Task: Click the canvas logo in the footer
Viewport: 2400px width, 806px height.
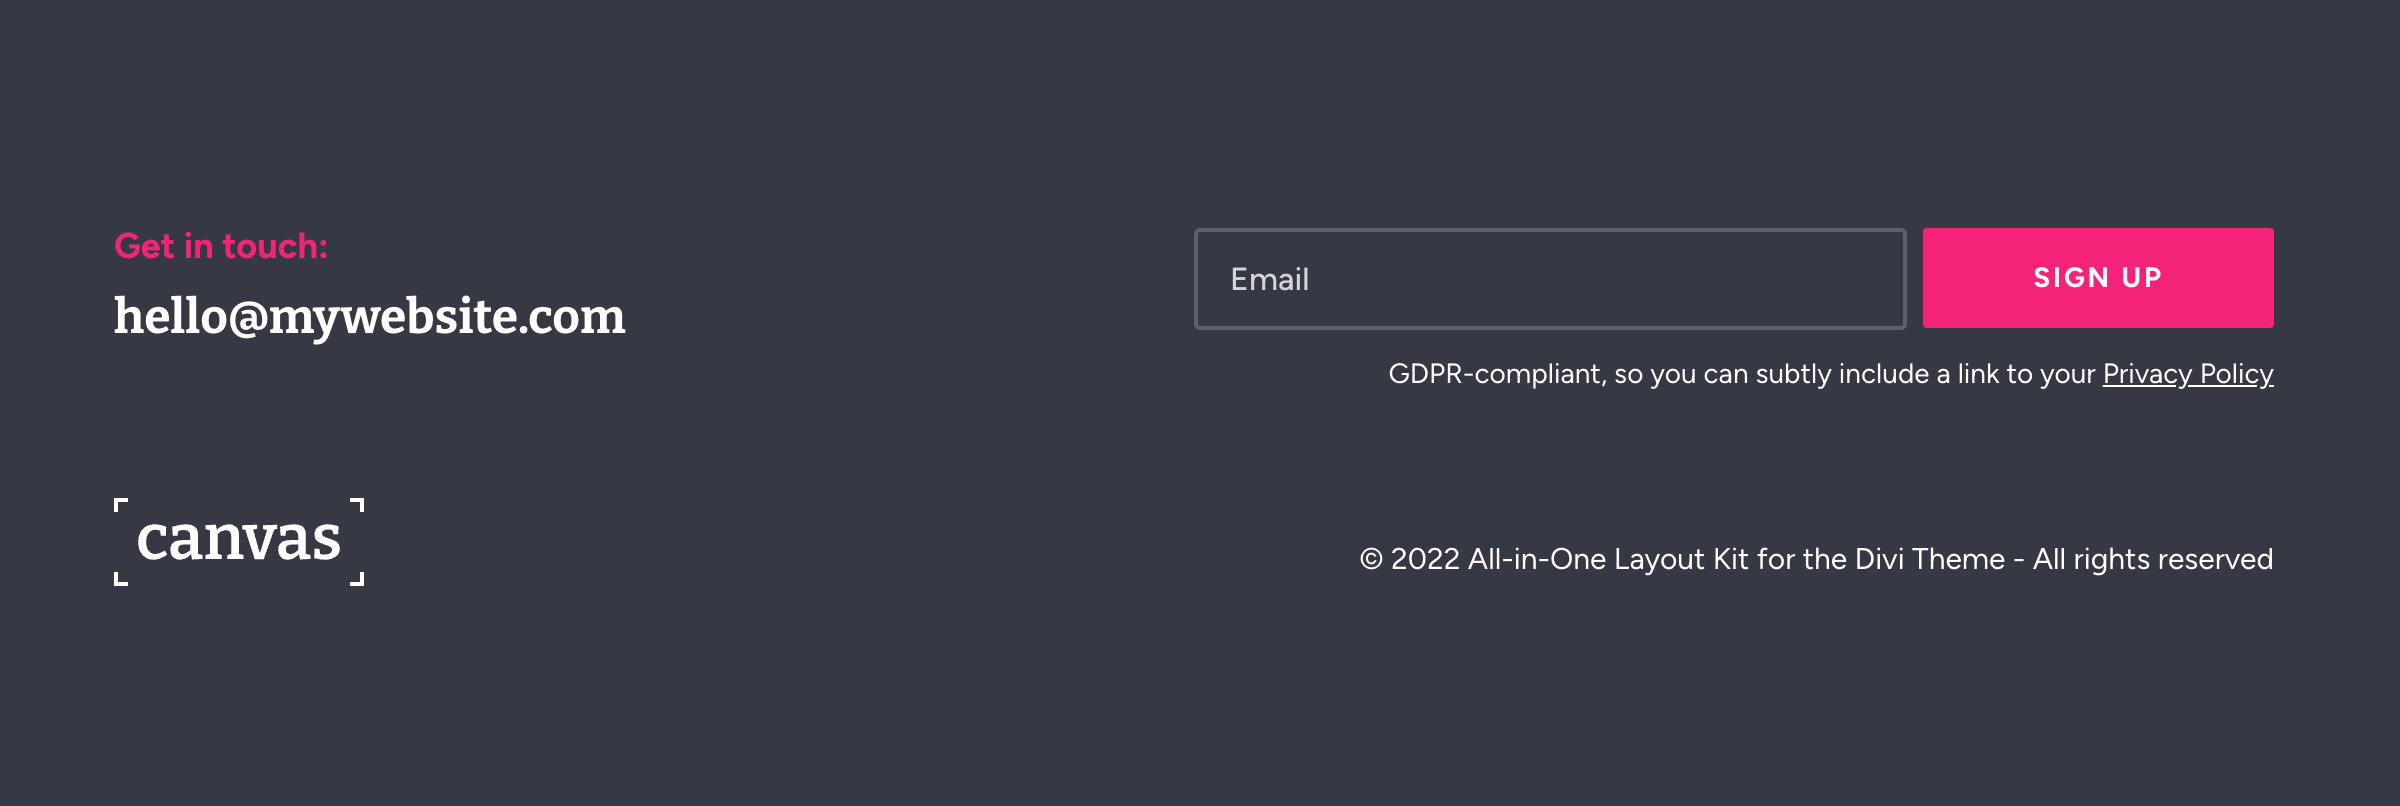Action: 239,541
